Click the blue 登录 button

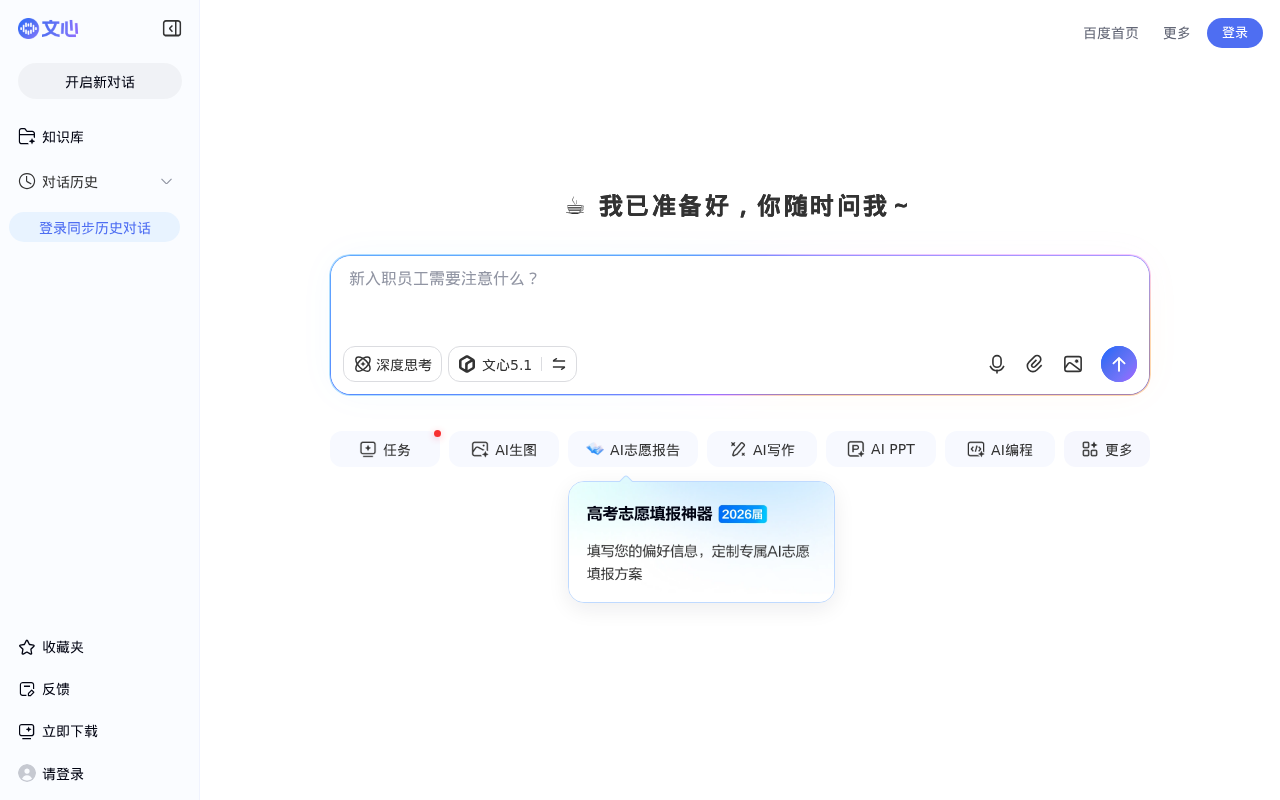point(1235,33)
